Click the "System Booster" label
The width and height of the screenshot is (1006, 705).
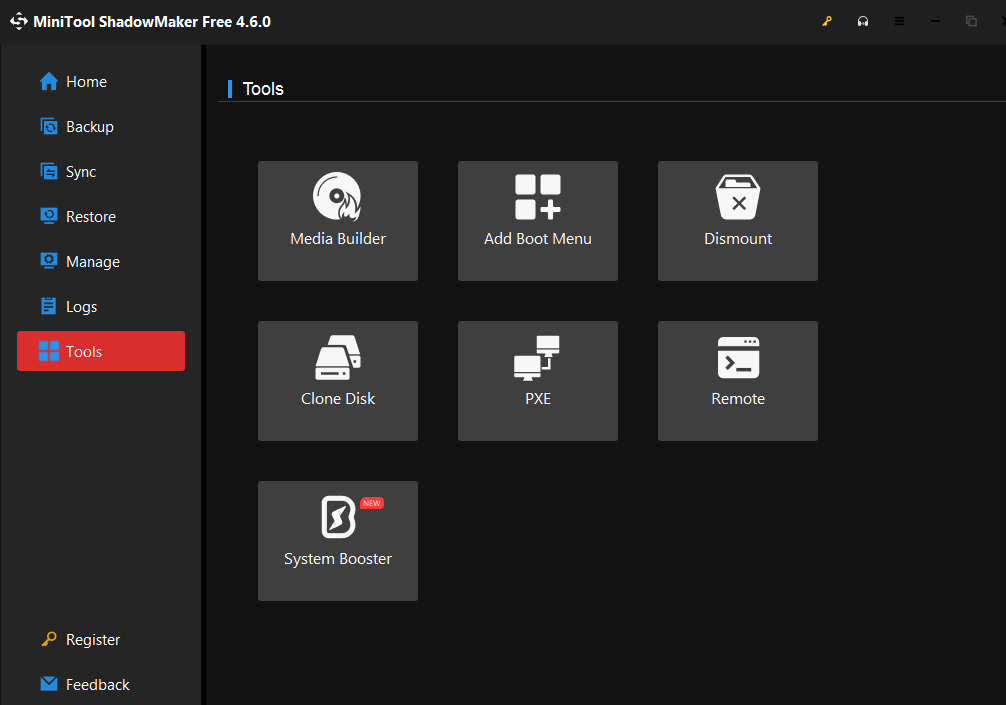pos(337,559)
